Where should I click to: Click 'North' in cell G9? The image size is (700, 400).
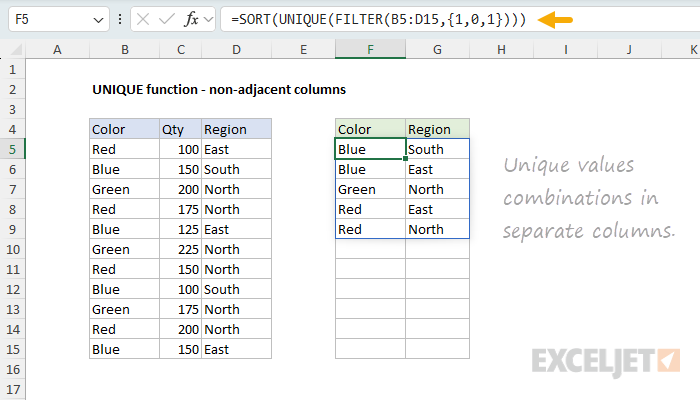438,229
